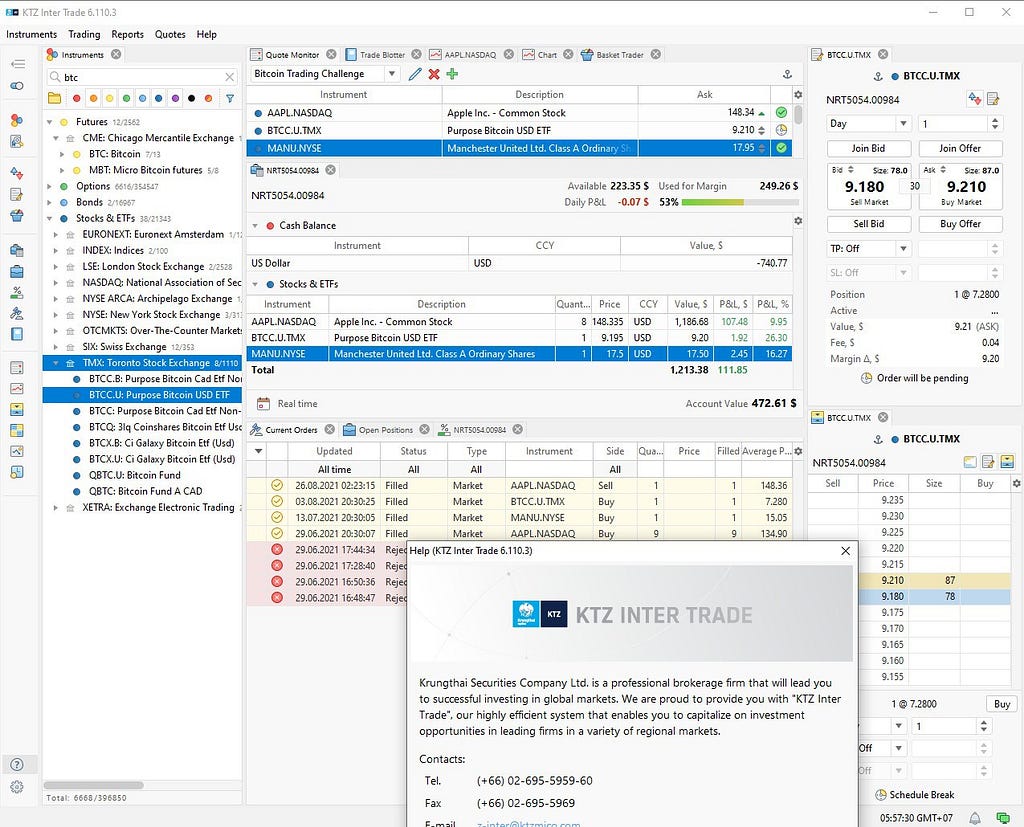The height and width of the screenshot is (827, 1024).
Task: Expand the Bonds tree group
Action: (x=50, y=203)
